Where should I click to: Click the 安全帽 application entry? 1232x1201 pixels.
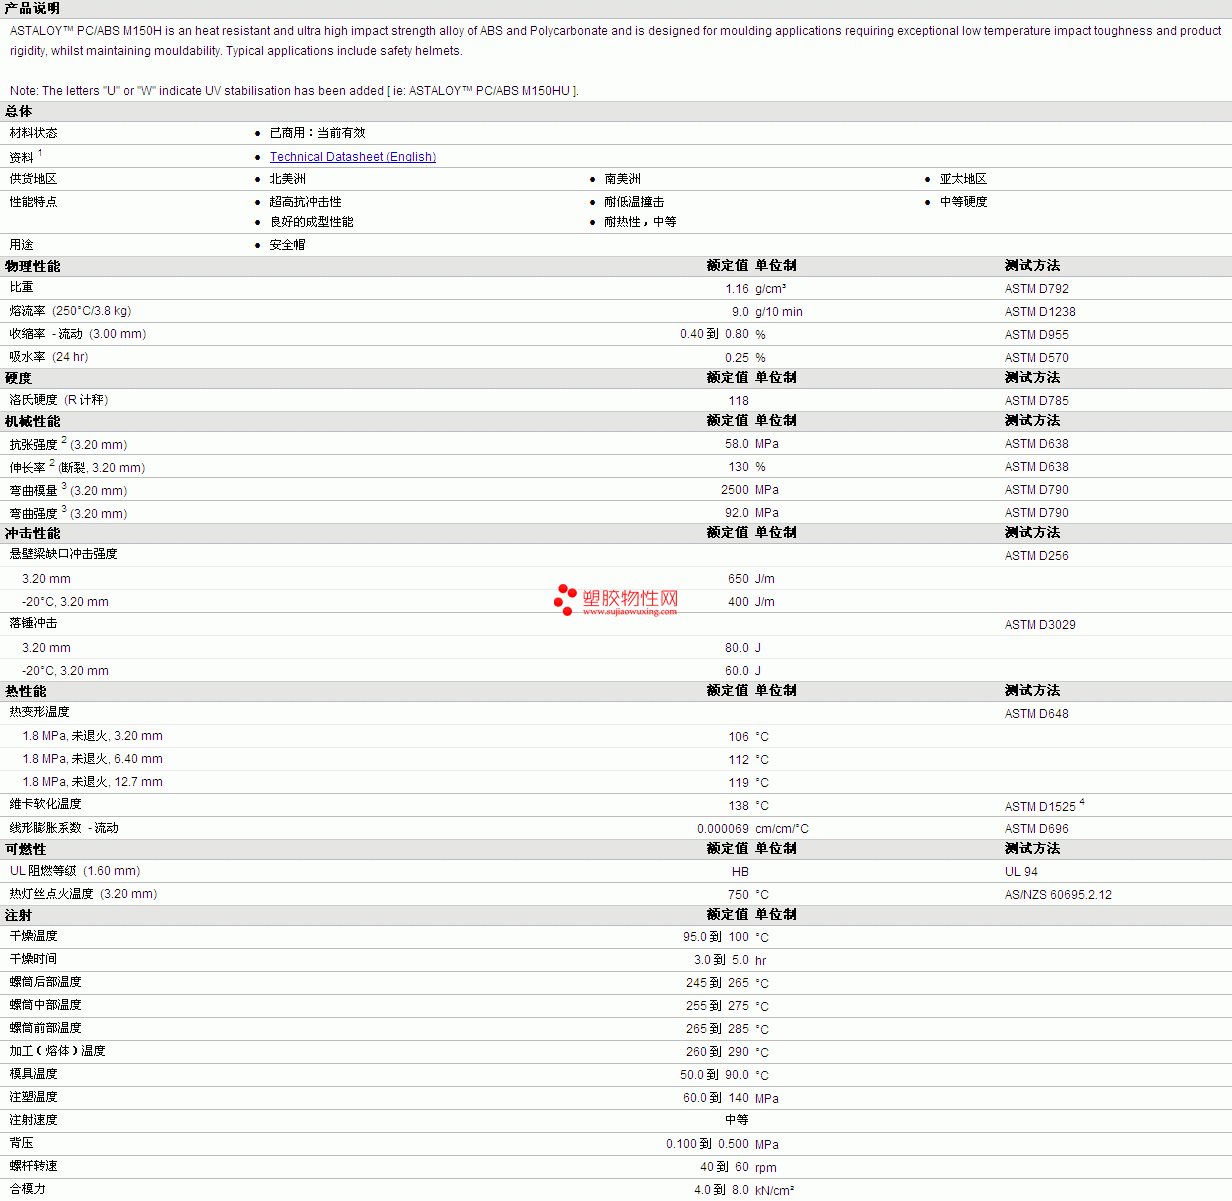287,245
